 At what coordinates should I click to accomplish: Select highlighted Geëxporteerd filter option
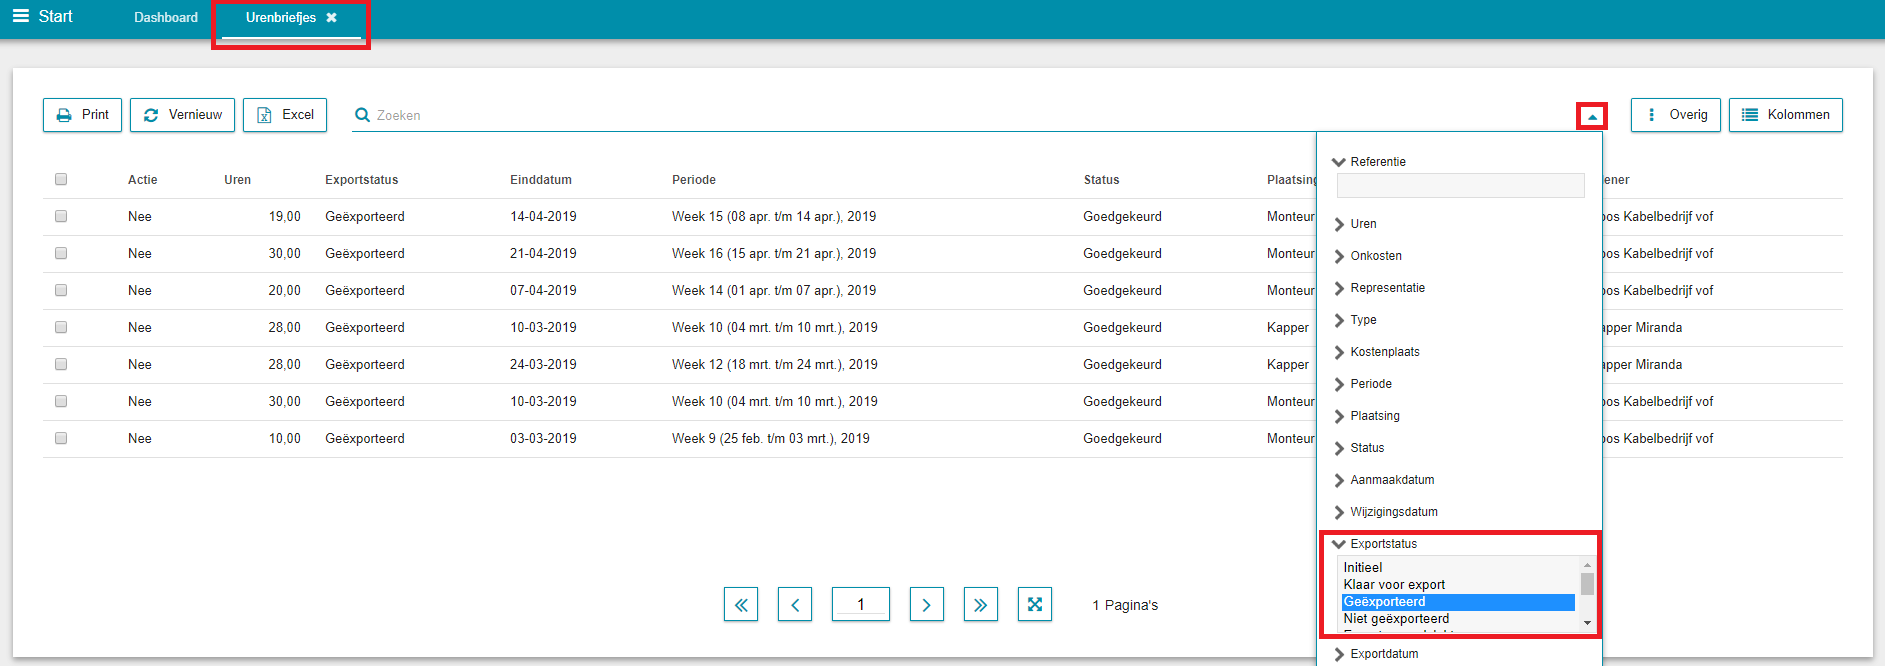tap(1458, 602)
